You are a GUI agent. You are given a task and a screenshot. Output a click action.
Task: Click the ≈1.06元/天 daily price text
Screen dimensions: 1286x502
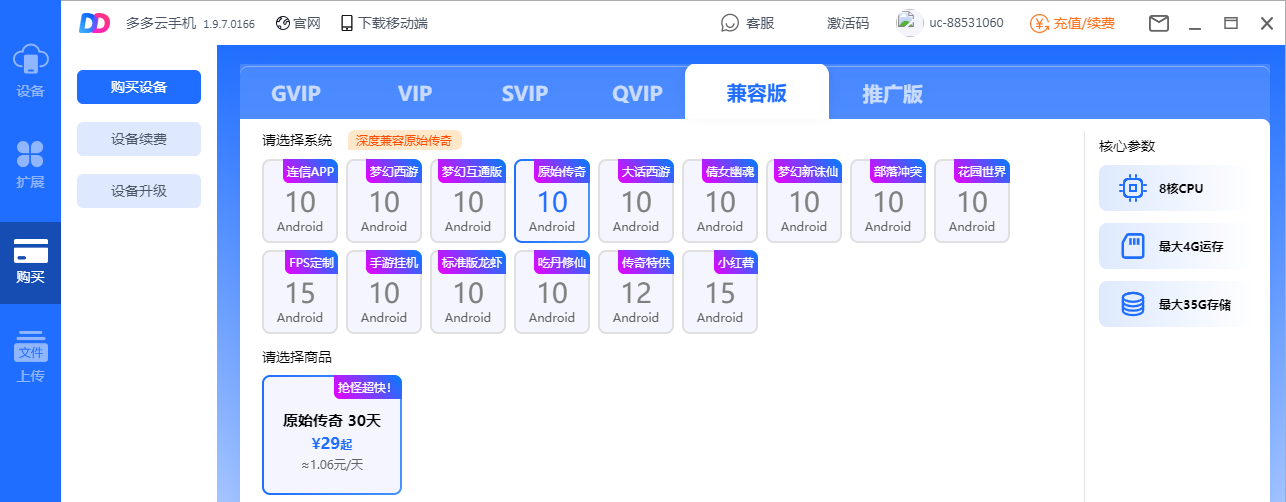(x=332, y=464)
